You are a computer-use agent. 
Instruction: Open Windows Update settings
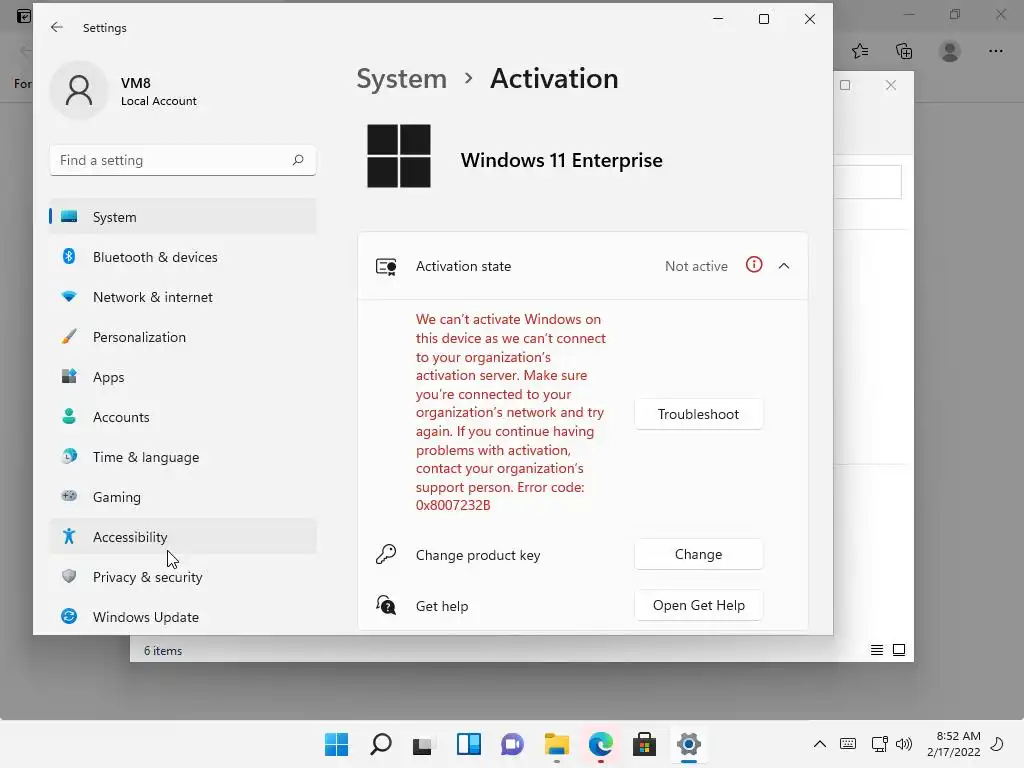point(183,617)
